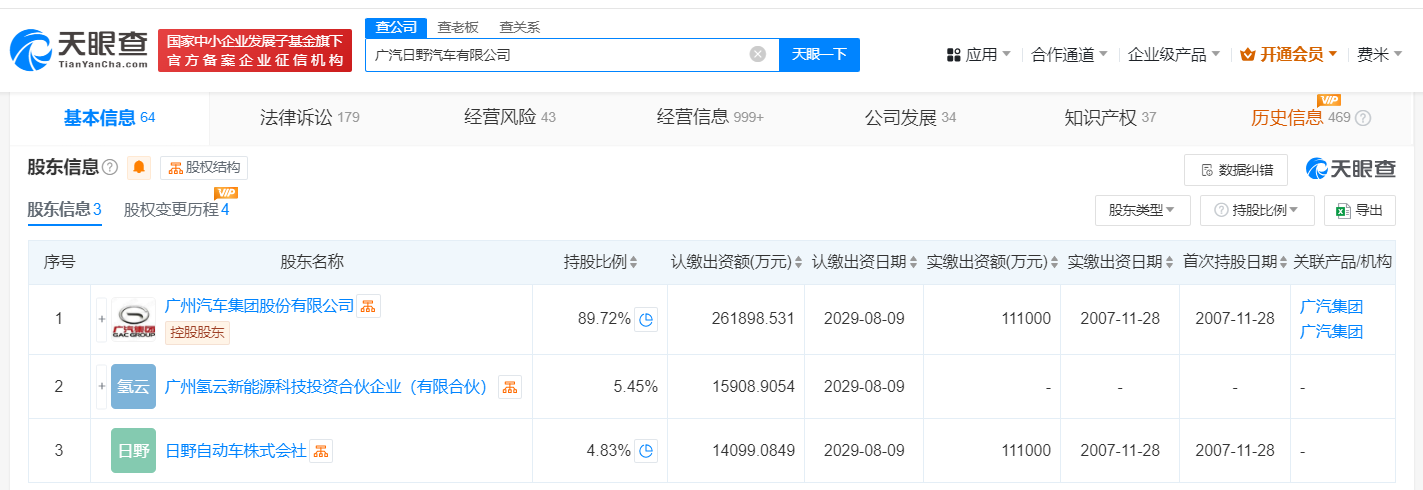
Task: Open the 应用 dropdown menu
Action: click(978, 54)
